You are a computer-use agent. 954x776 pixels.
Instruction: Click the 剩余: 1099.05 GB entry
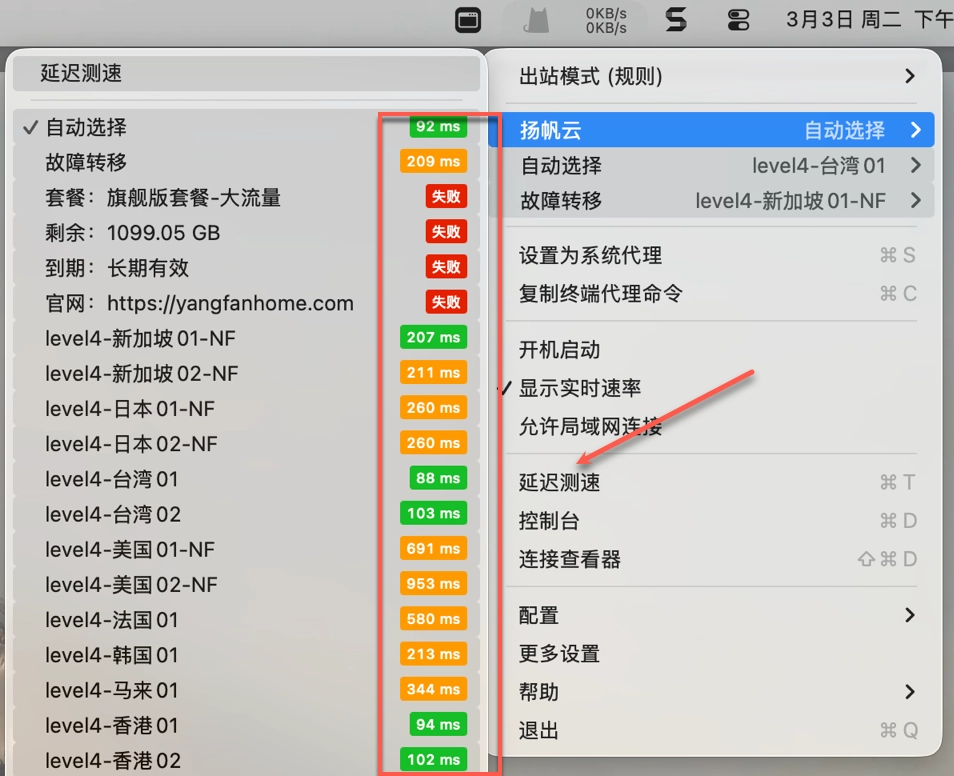[246, 233]
